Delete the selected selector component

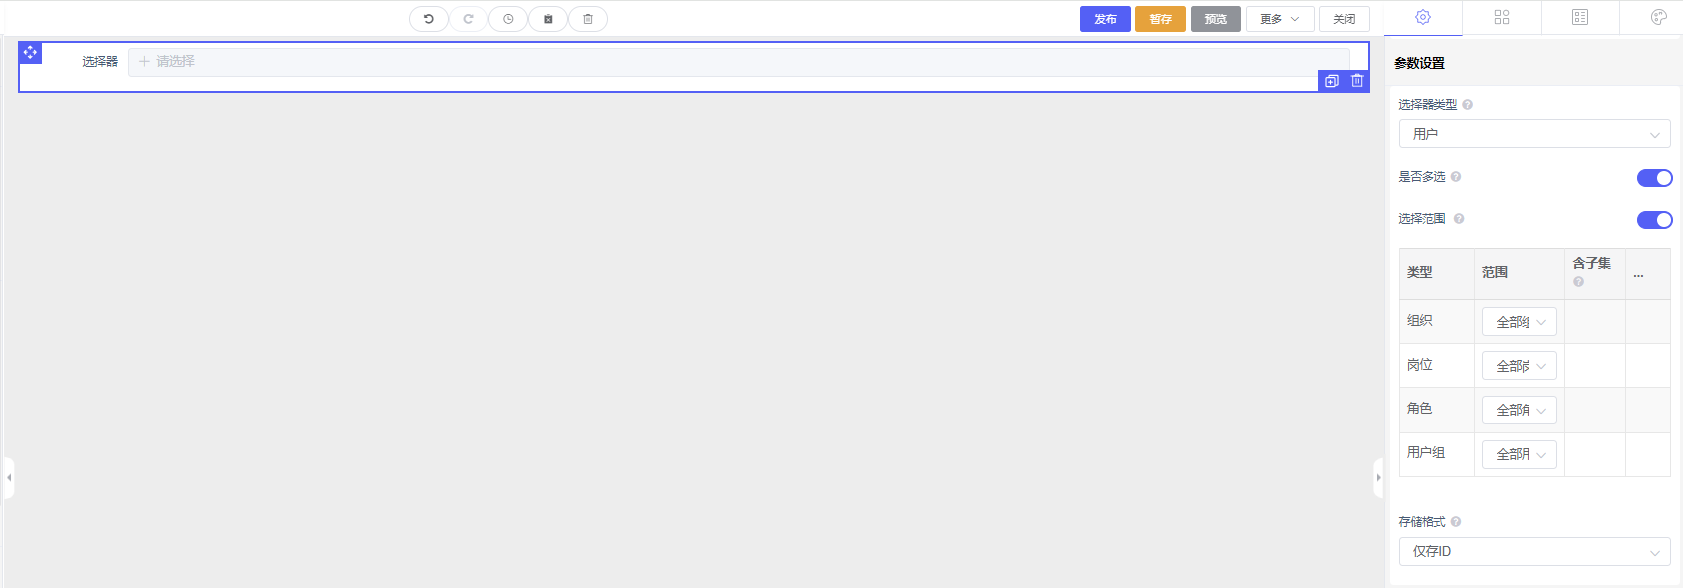point(1357,81)
